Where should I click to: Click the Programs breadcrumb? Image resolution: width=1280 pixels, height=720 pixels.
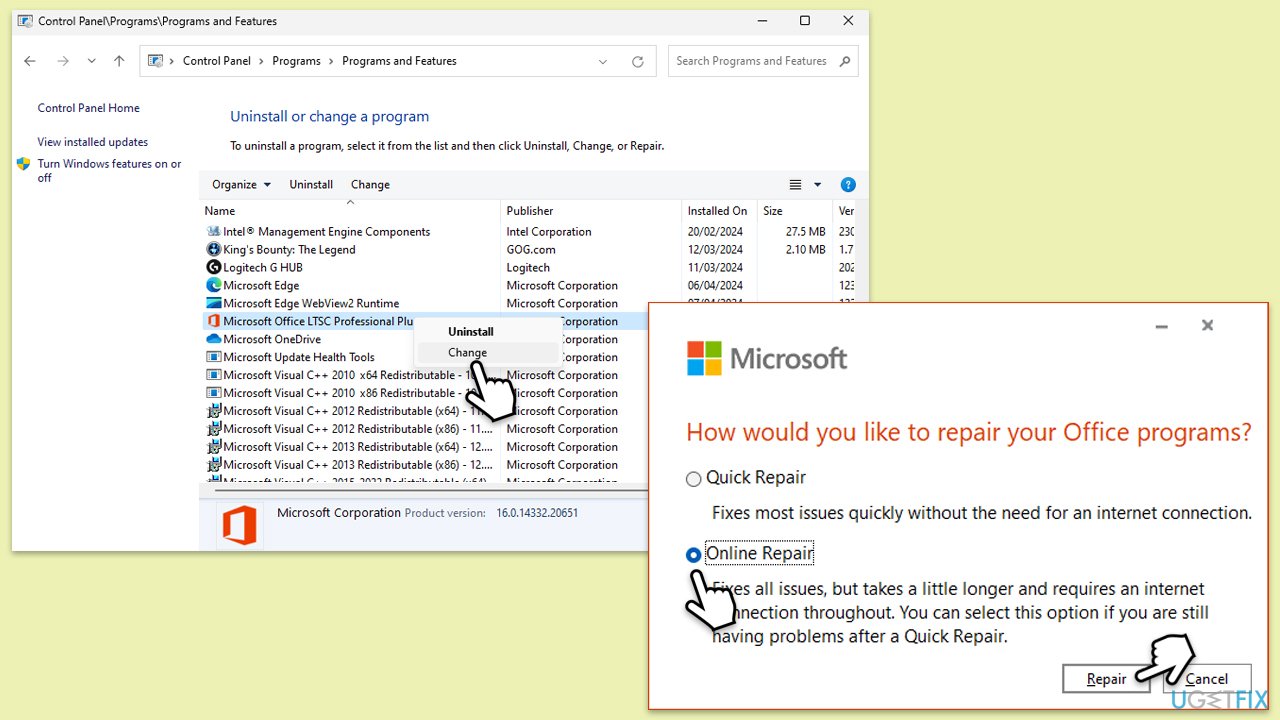[x=297, y=61]
